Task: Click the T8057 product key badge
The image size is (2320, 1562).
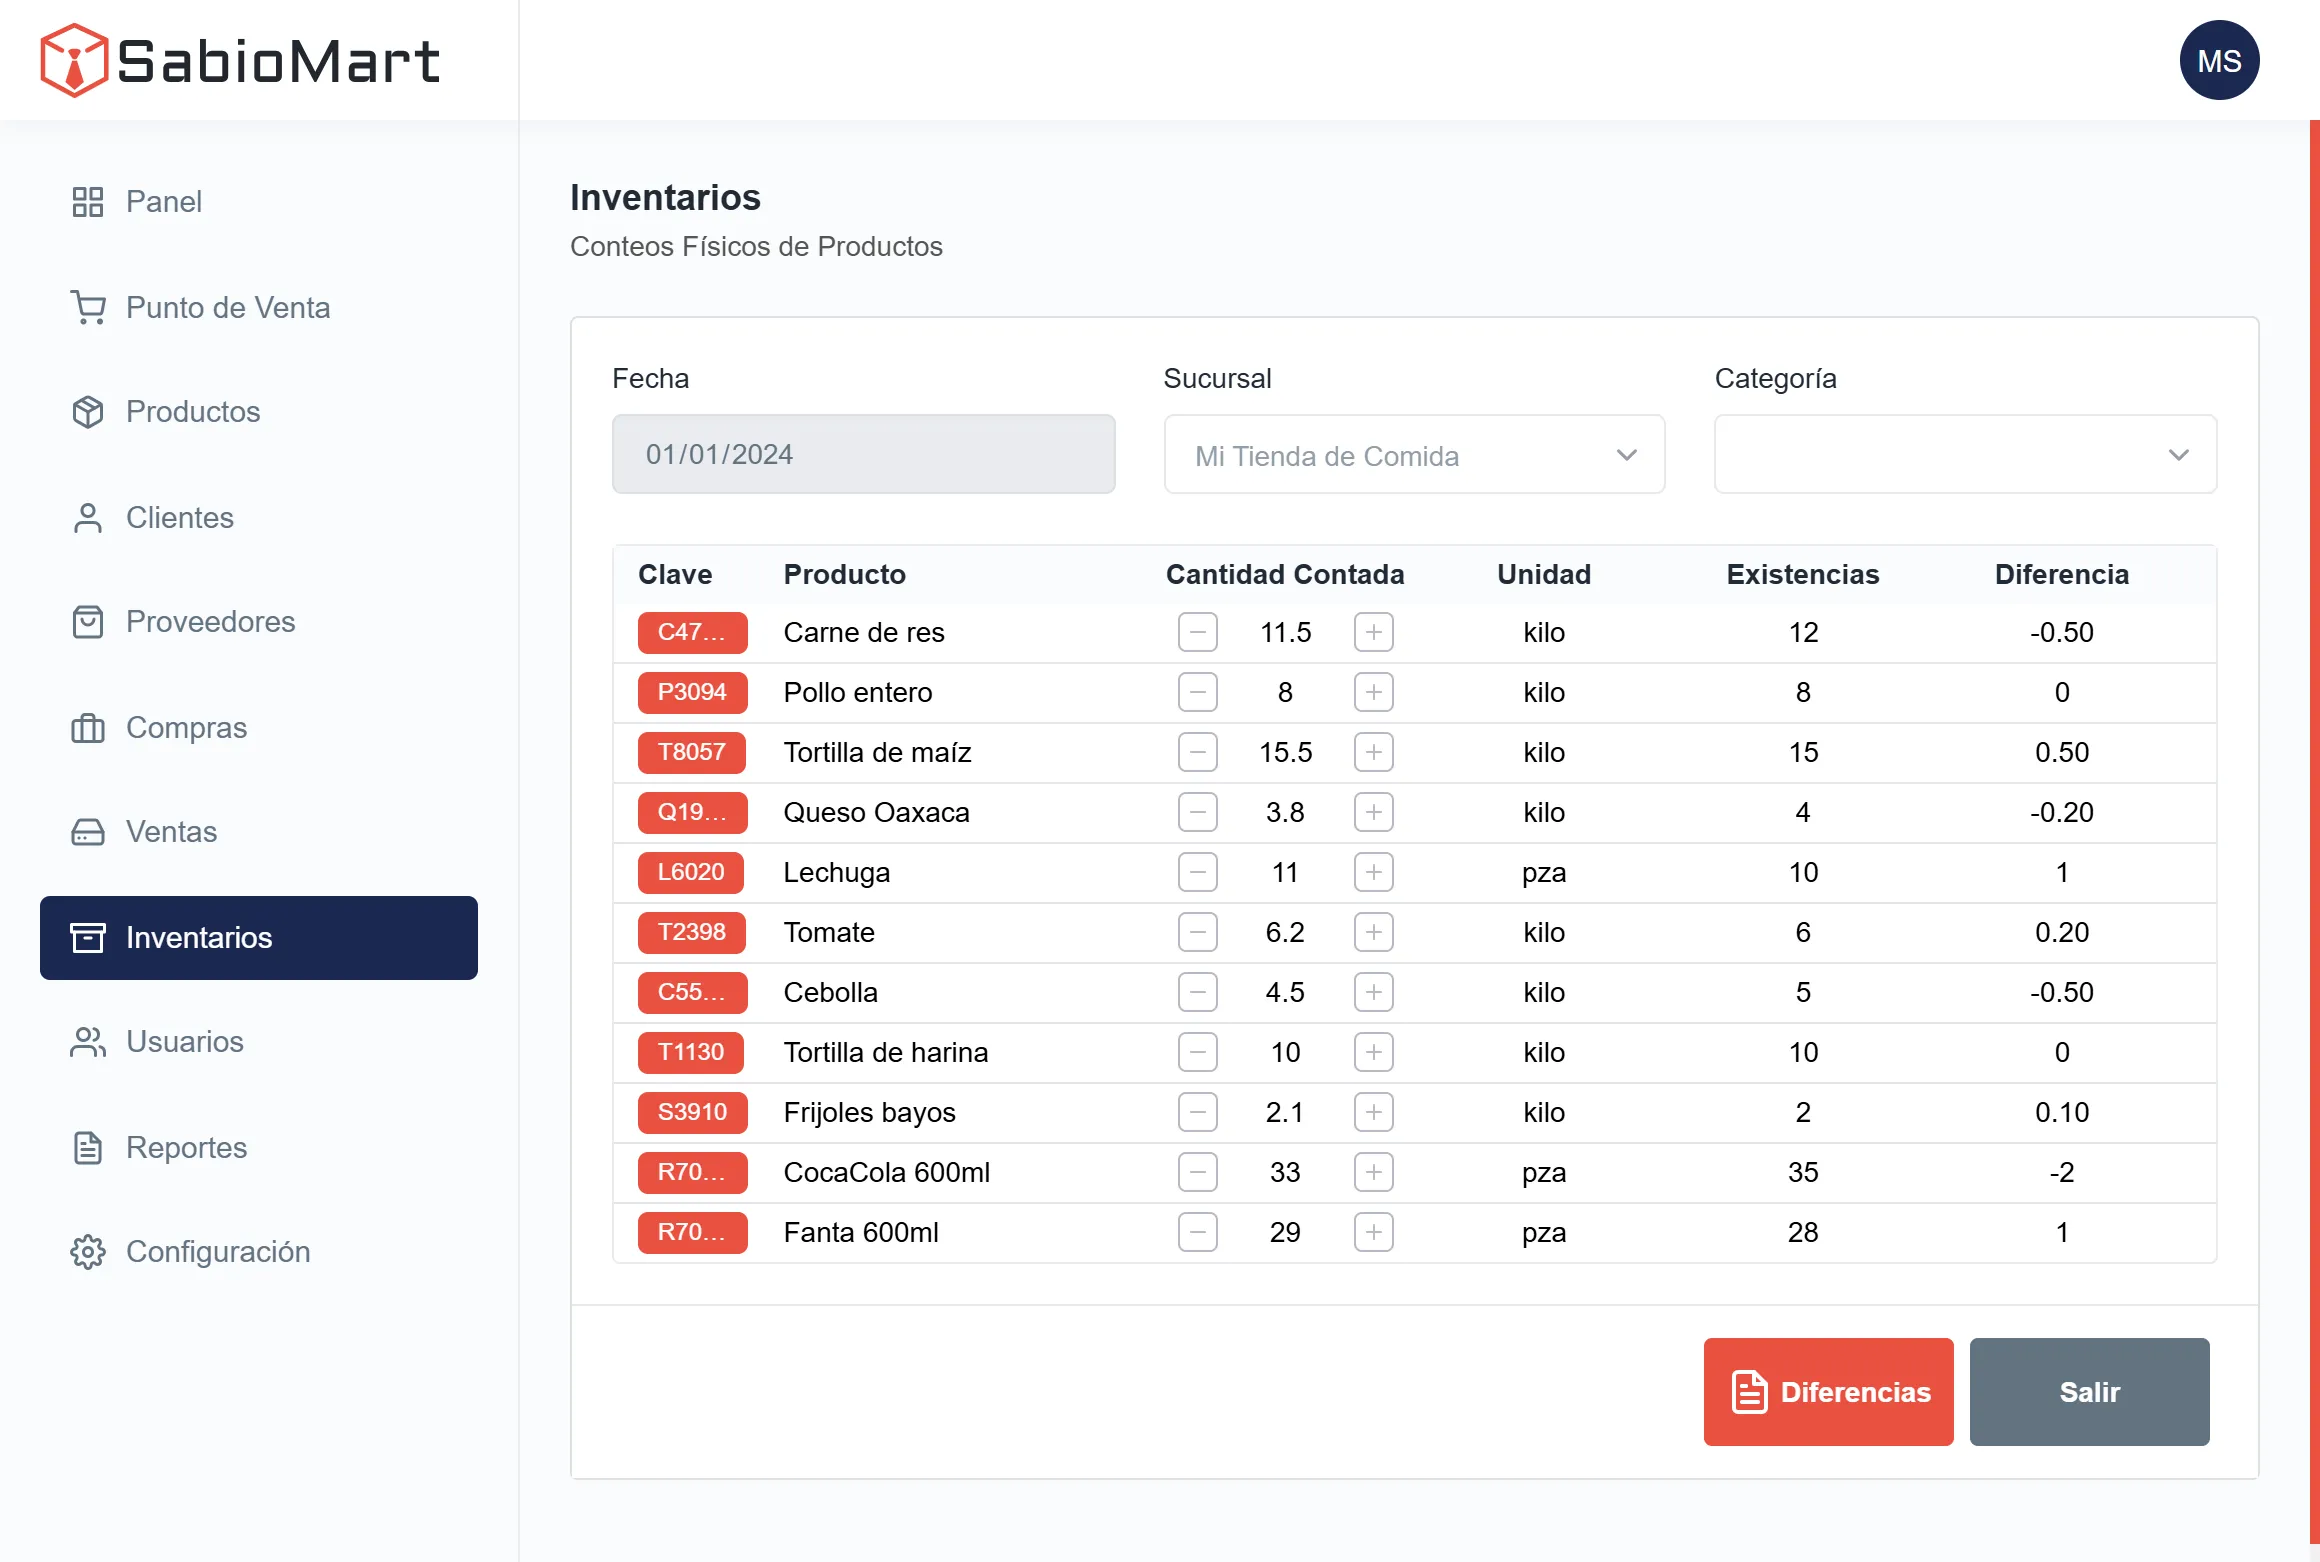Action: pos(692,752)
